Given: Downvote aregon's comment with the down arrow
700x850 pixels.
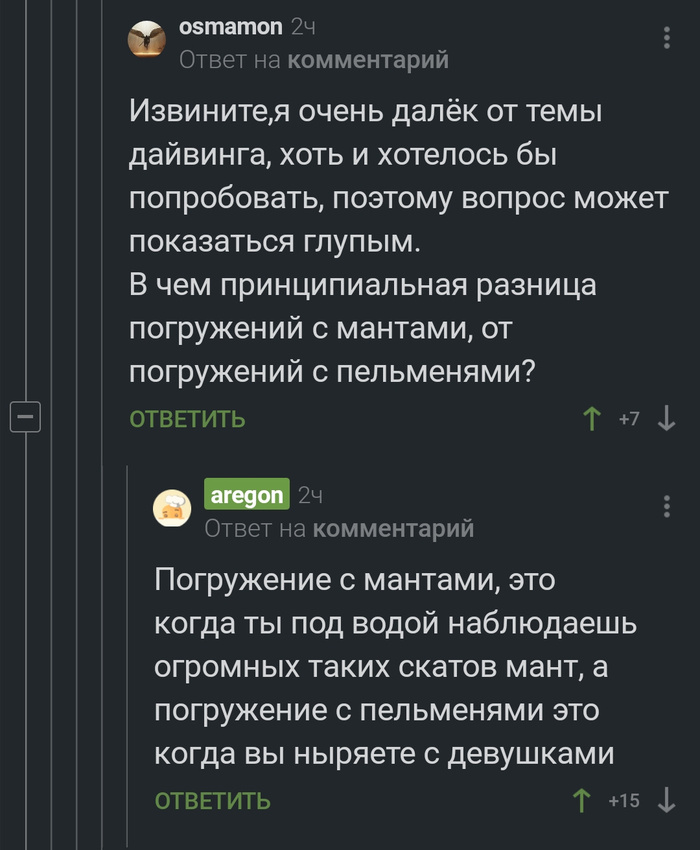Looking at the screenshot, I should 666,798.
